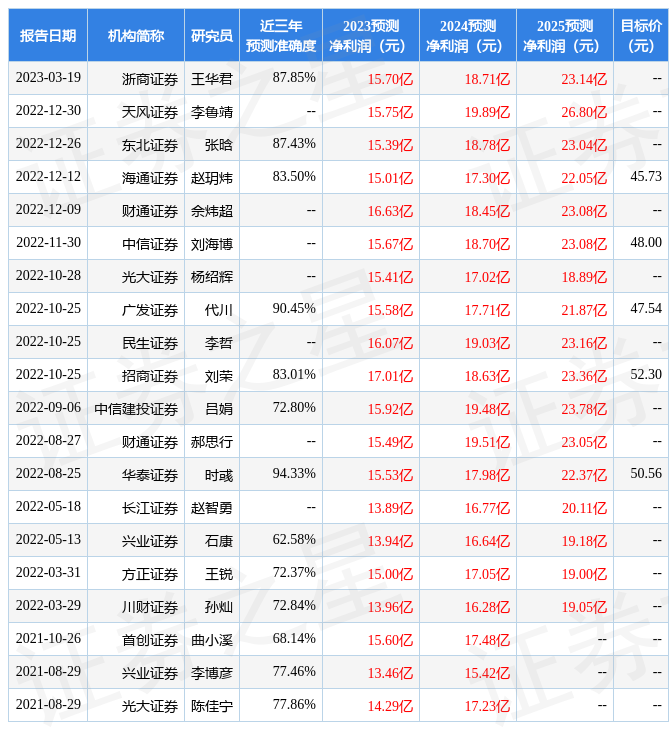669x730 pixels.
Task: Click target price 45.73
Action: coord(646,177)
